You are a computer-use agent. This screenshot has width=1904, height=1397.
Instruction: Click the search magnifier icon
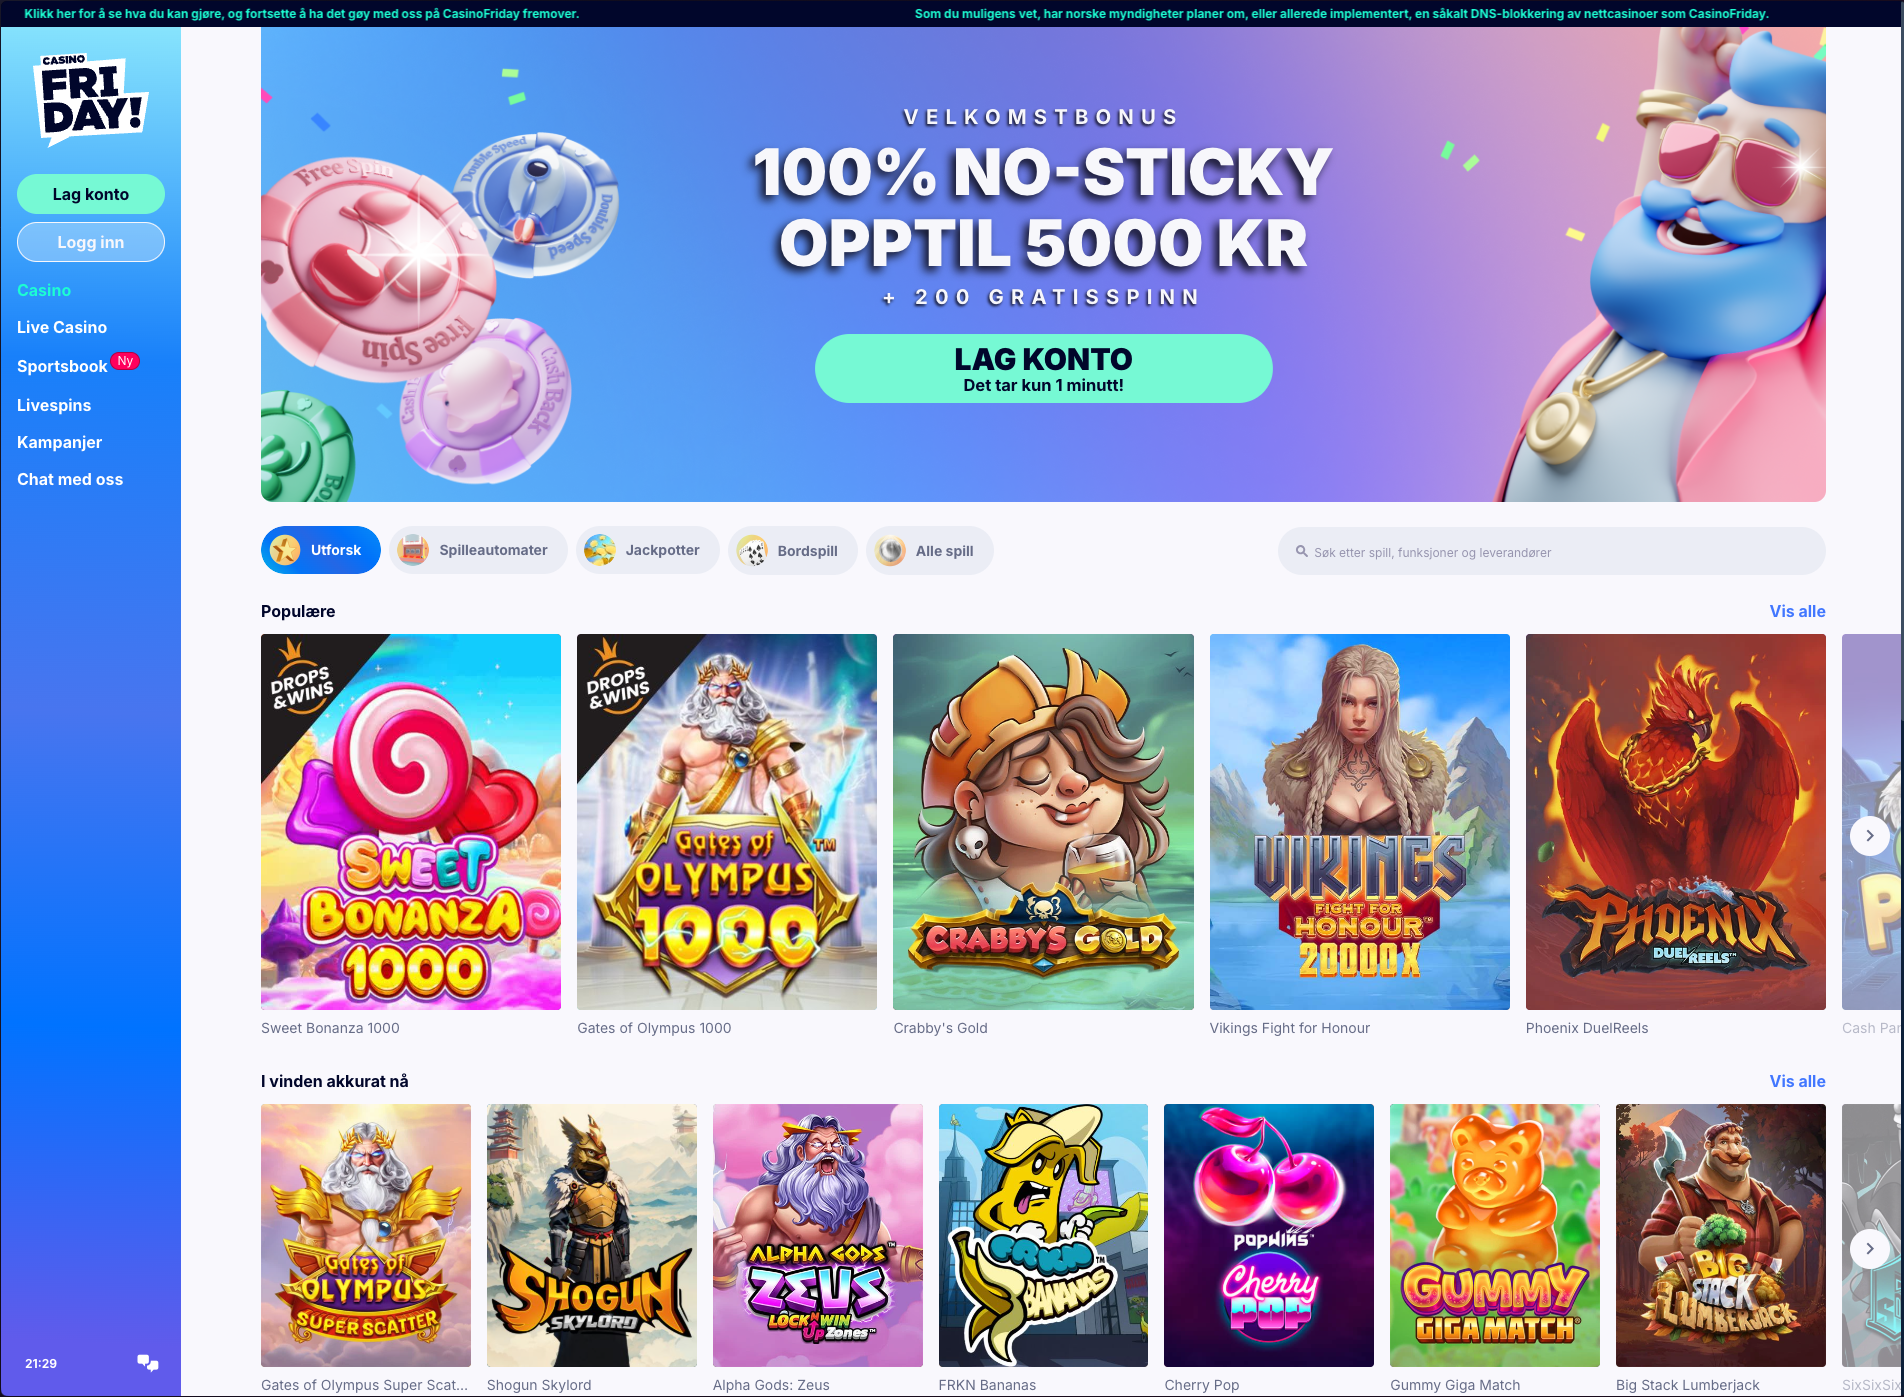1301,551
